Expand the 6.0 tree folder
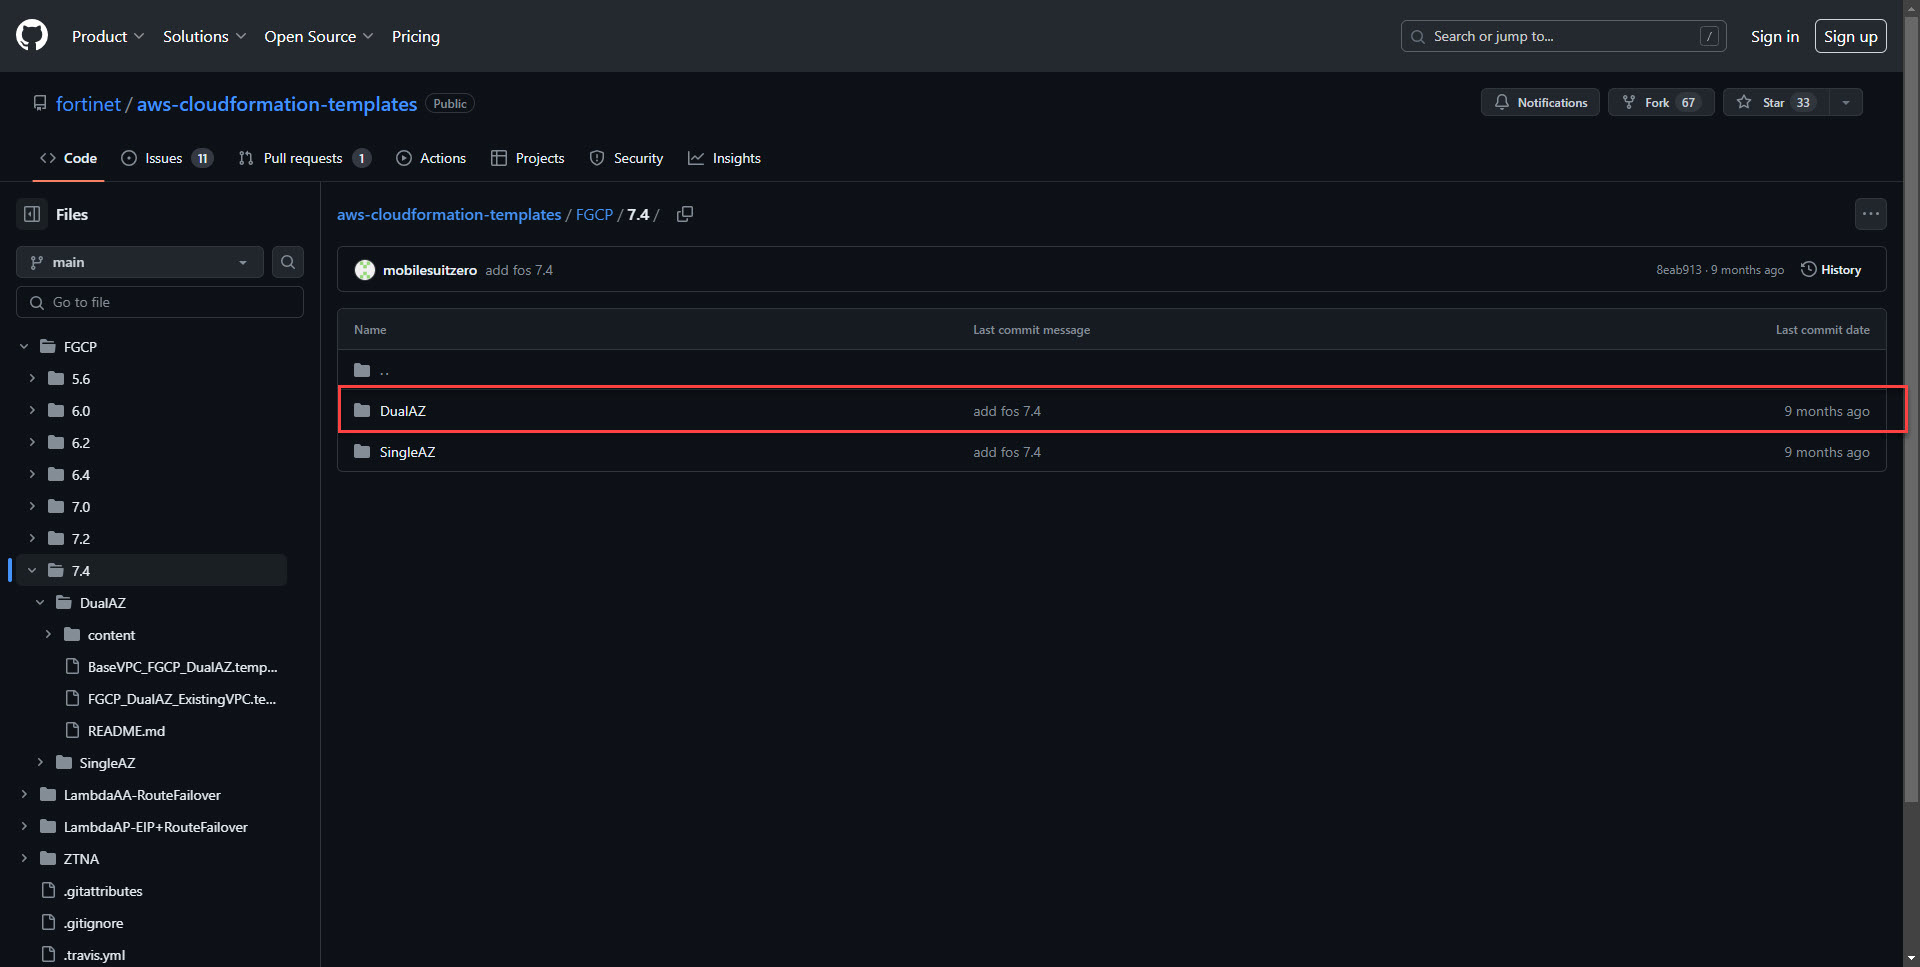Image resolution: width=1920 pixels, height=967 pixels. point(32,410)
